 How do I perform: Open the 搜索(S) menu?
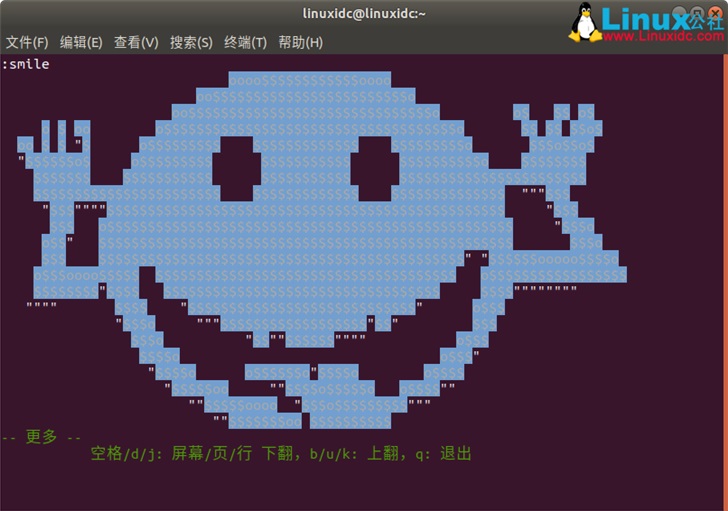(x=191, y=42)
